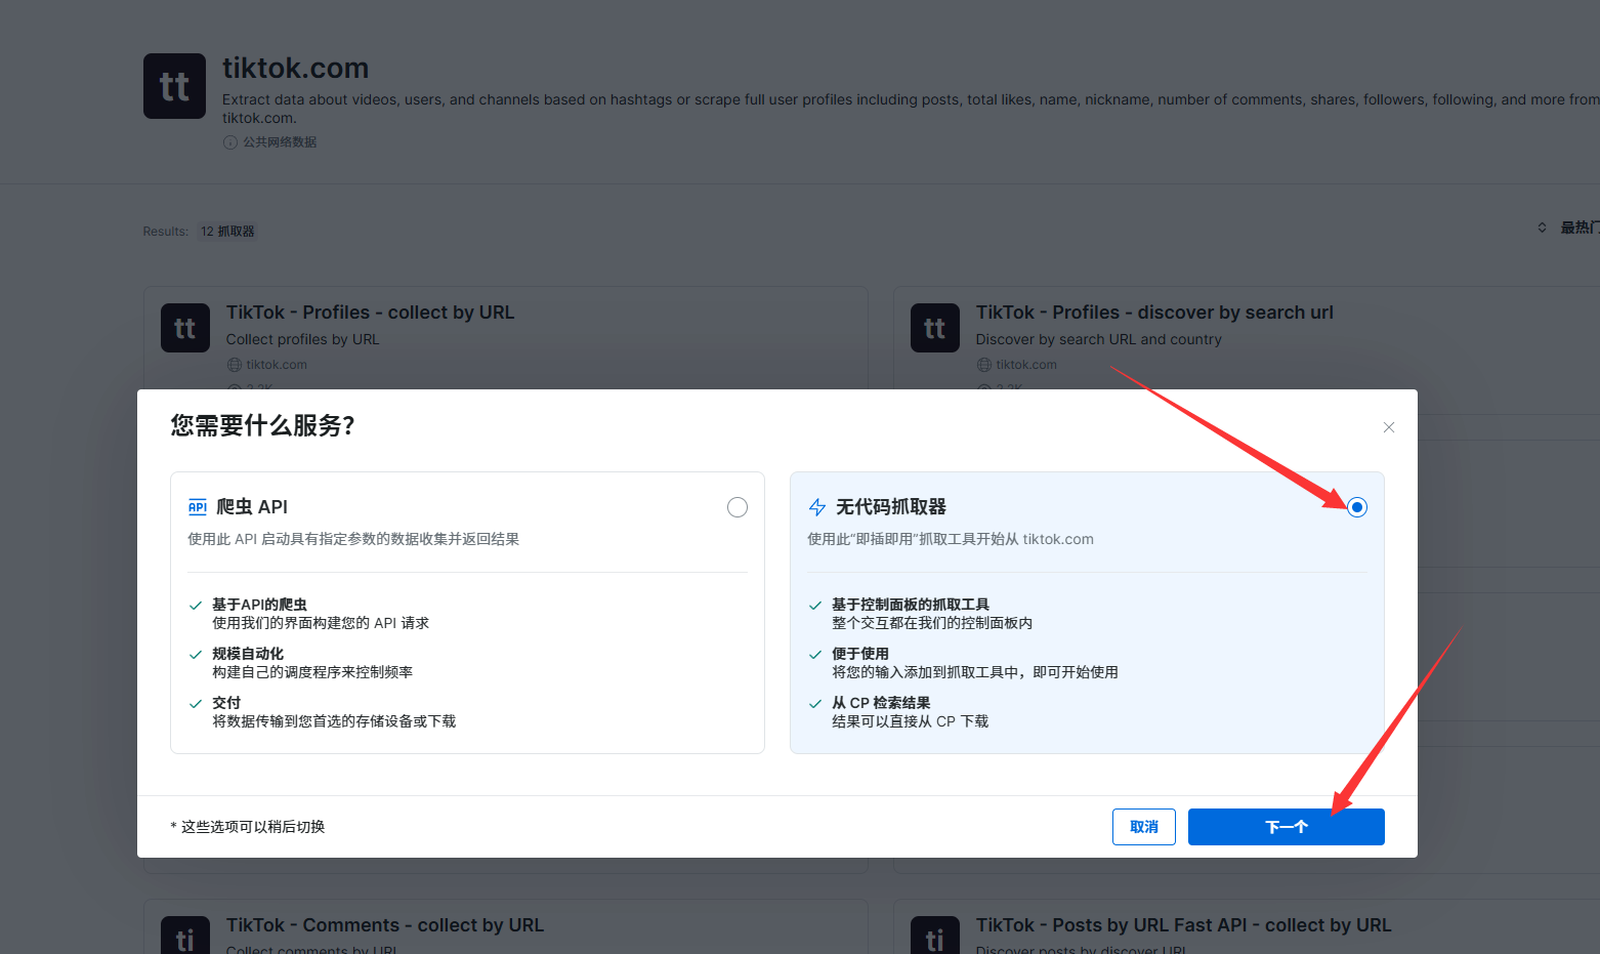Click the tiktok.com tt logo in header
Viewport: 1600px width, 954px height.
pyautogui.click(x=175, y=86)
